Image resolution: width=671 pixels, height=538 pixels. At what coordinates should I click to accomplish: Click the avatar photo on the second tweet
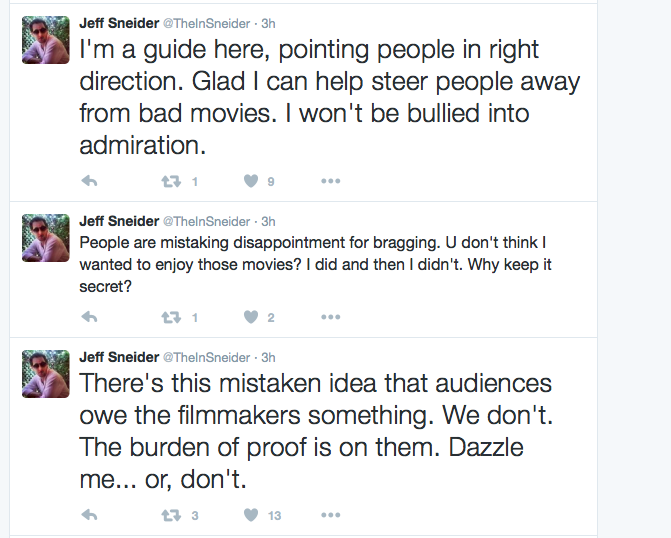[x=46, y=238]
